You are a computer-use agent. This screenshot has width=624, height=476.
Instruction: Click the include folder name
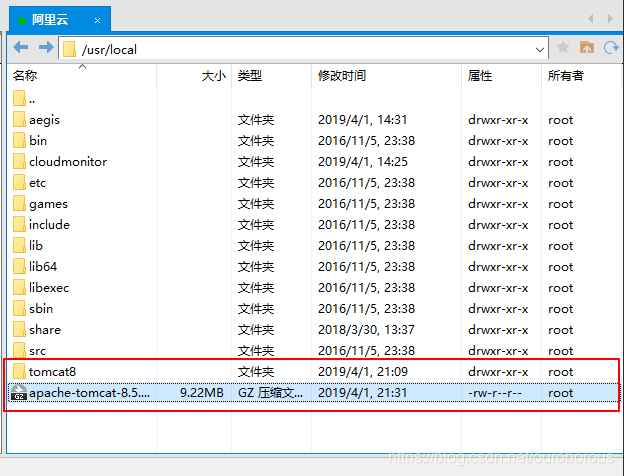click(x=49, y=224)
